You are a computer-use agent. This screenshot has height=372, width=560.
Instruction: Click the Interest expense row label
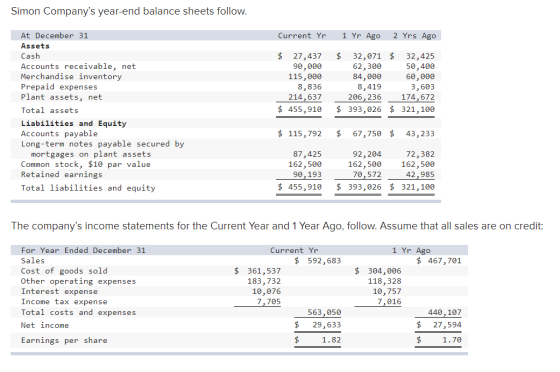(59, 291)
